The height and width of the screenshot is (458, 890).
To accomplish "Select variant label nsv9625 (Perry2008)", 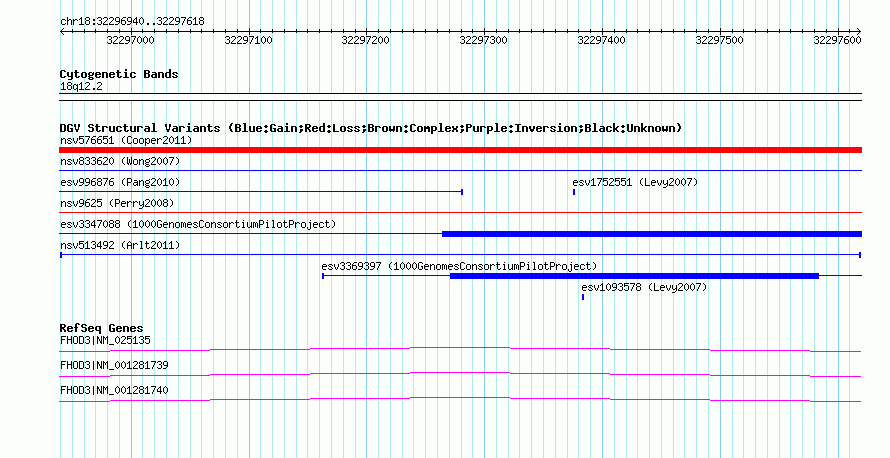I will pos(117,203).
